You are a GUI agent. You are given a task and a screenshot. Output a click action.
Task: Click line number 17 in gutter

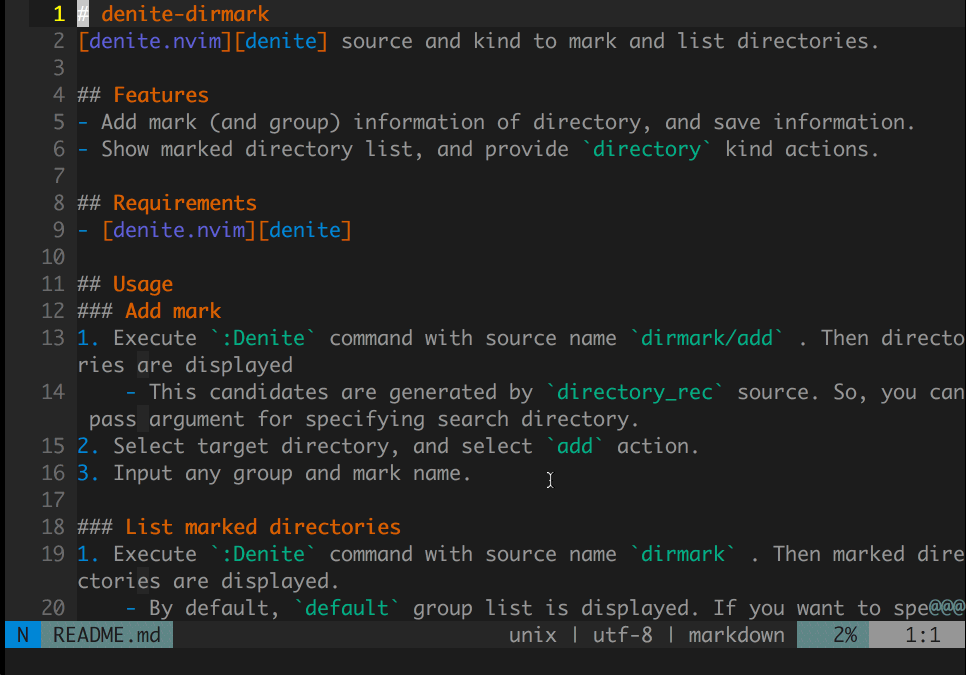53,500
